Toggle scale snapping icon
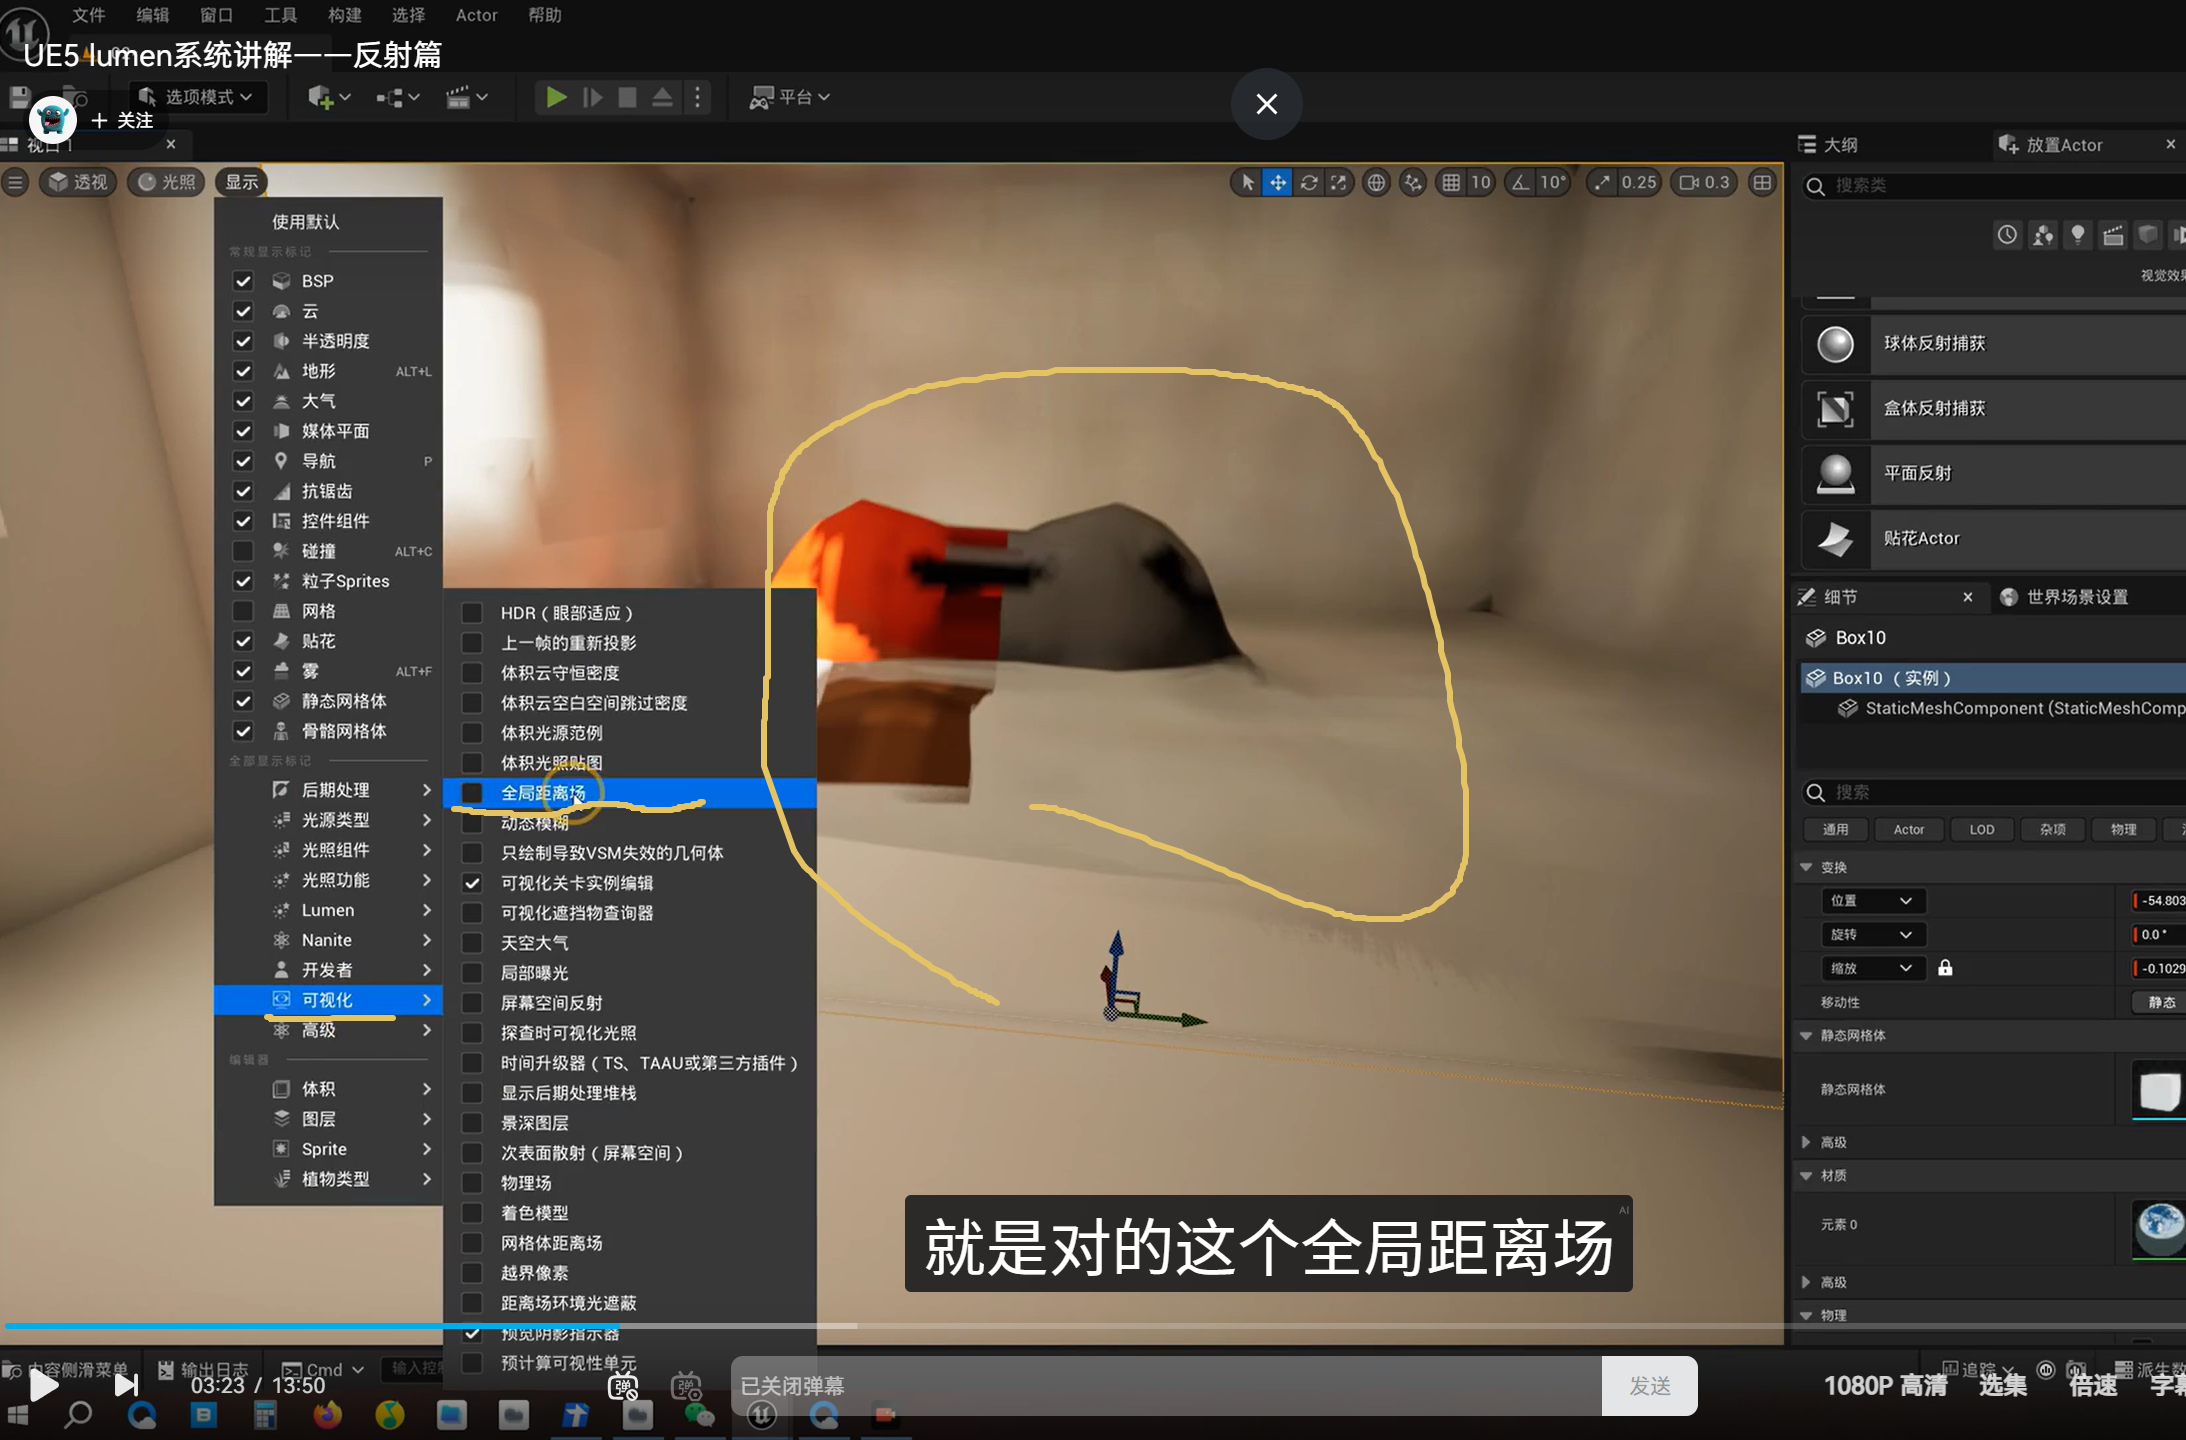The height and width of the screenshot is (1440, 2186). pos(1603,182)
